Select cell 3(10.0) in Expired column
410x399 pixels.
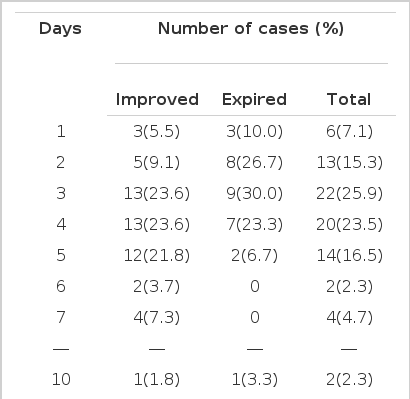(x=254, y=131)
